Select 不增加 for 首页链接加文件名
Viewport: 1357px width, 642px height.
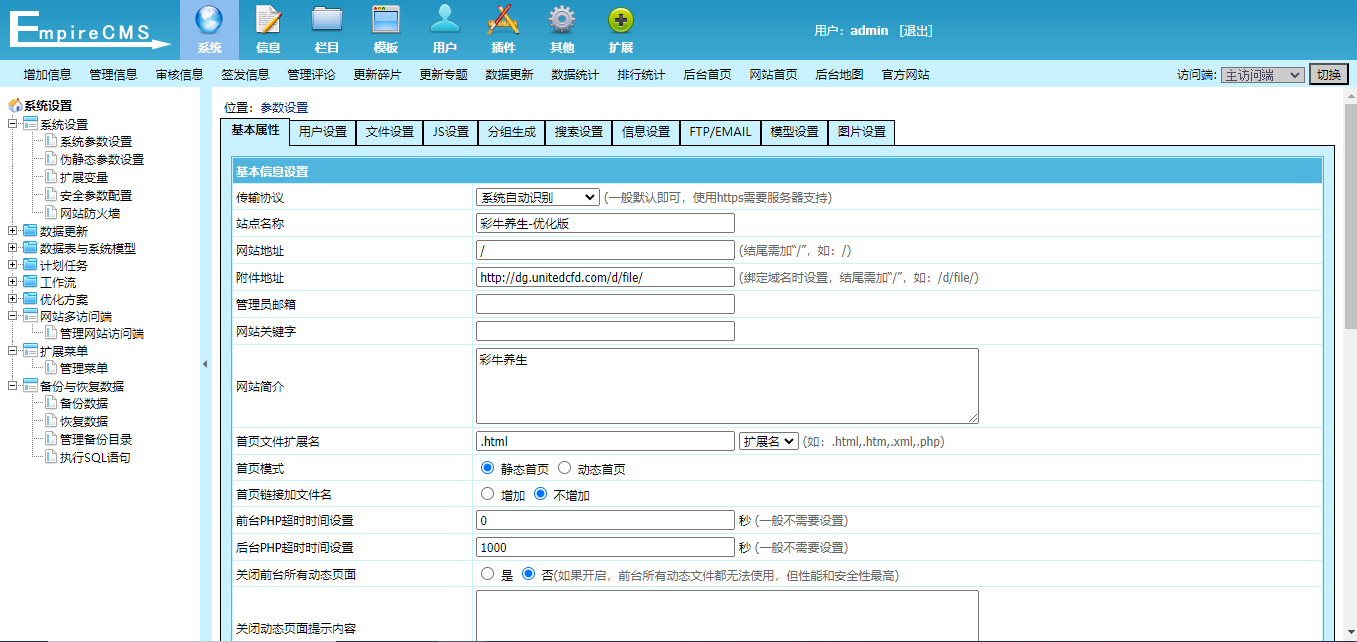tap(540, 493)
